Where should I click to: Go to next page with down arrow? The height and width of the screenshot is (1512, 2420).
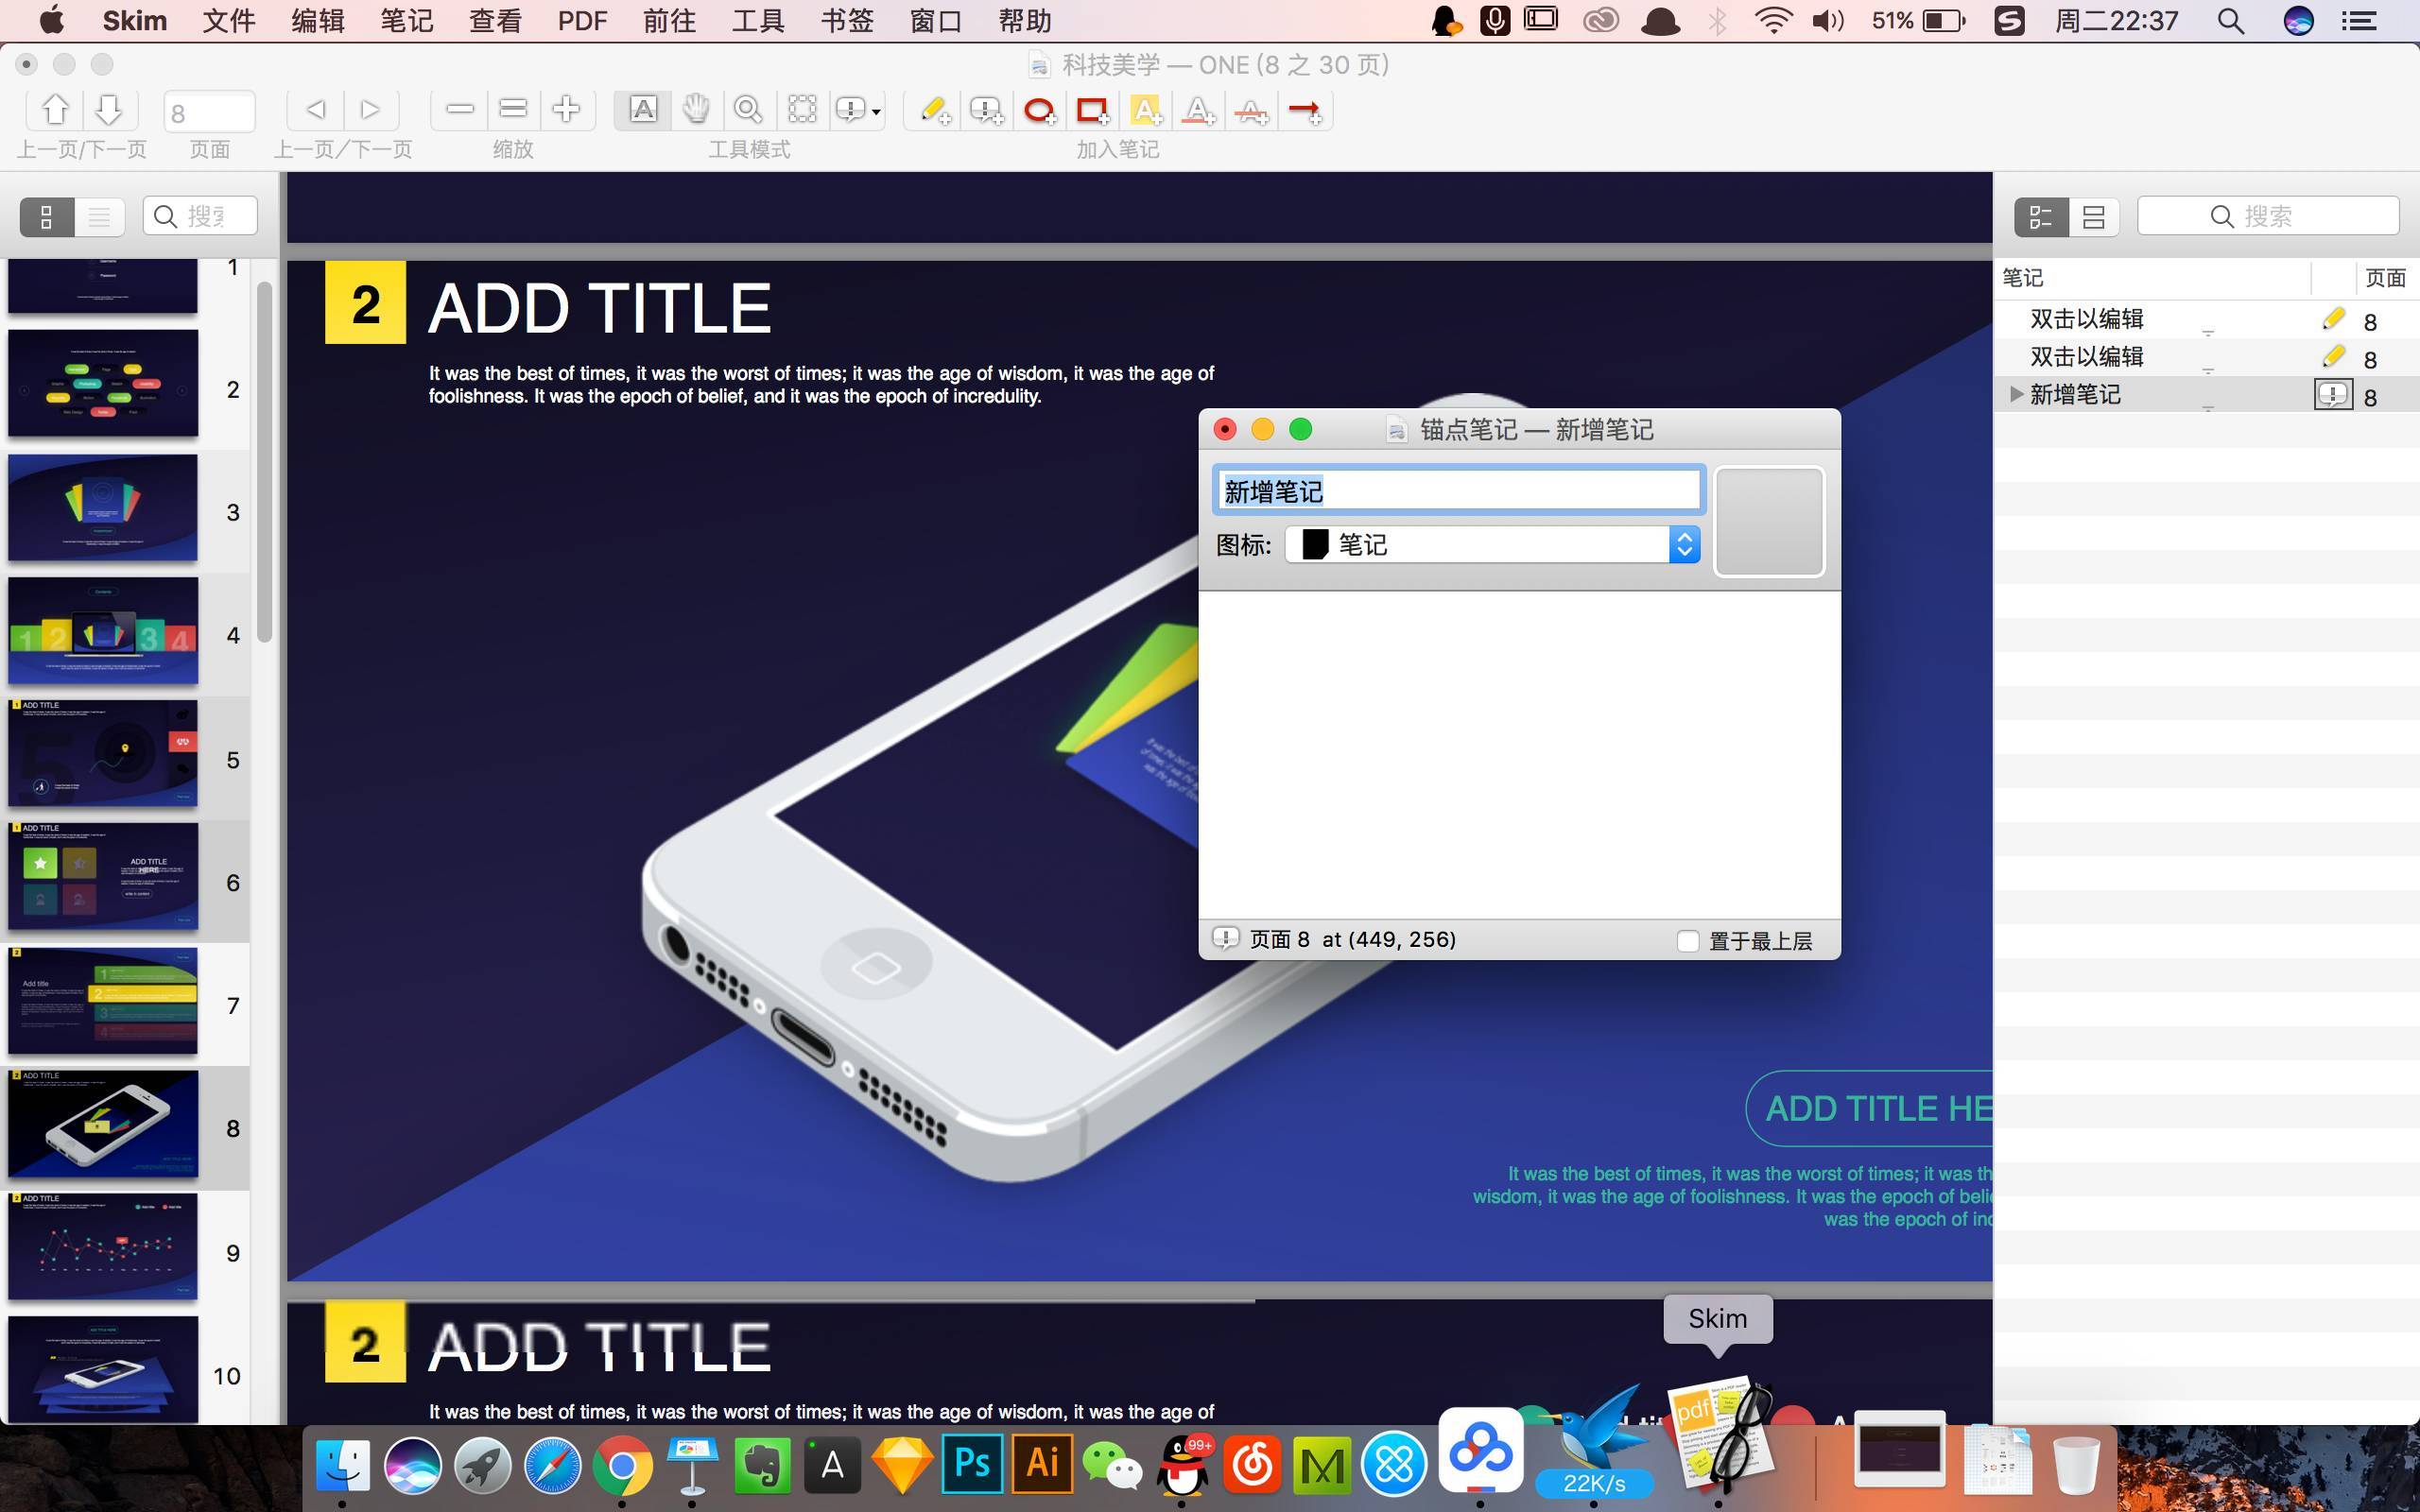[109, 109]
